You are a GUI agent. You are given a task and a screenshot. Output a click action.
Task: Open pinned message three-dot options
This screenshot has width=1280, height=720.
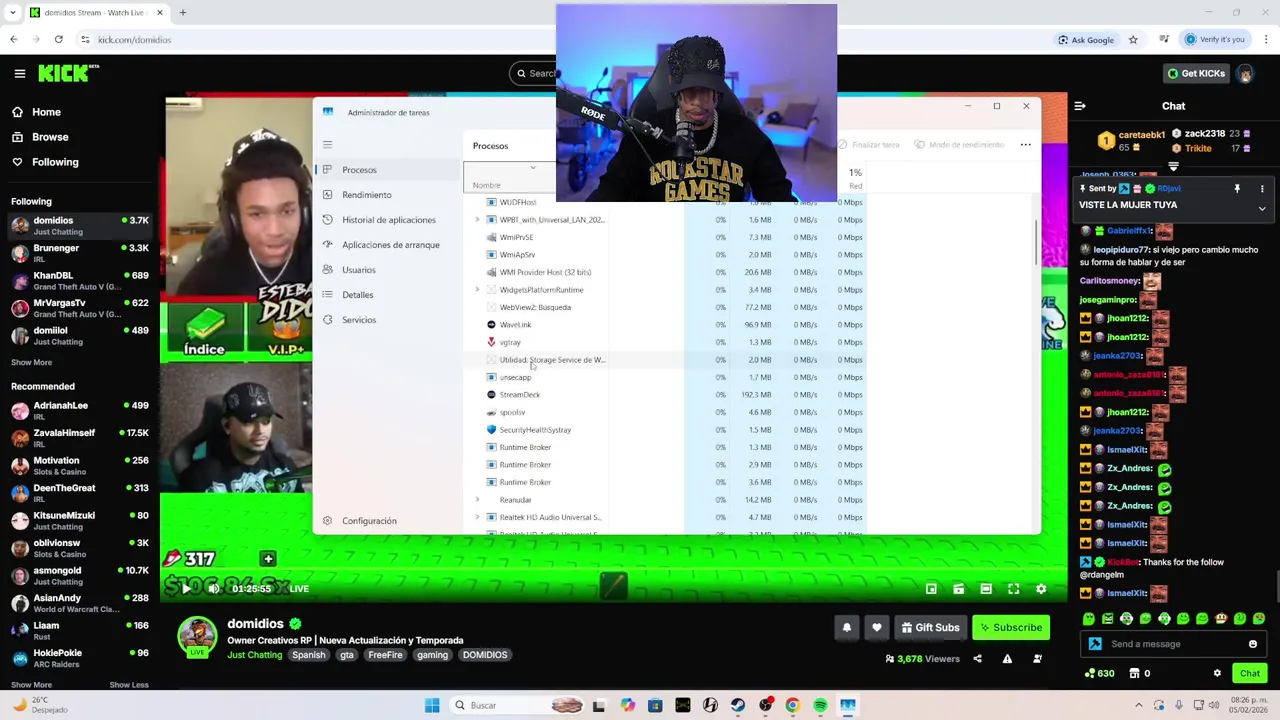(1262, 189)
